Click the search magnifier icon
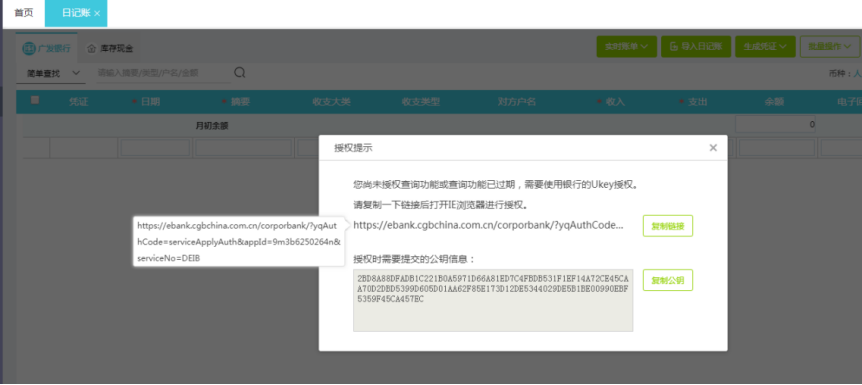 coord(240,73)
